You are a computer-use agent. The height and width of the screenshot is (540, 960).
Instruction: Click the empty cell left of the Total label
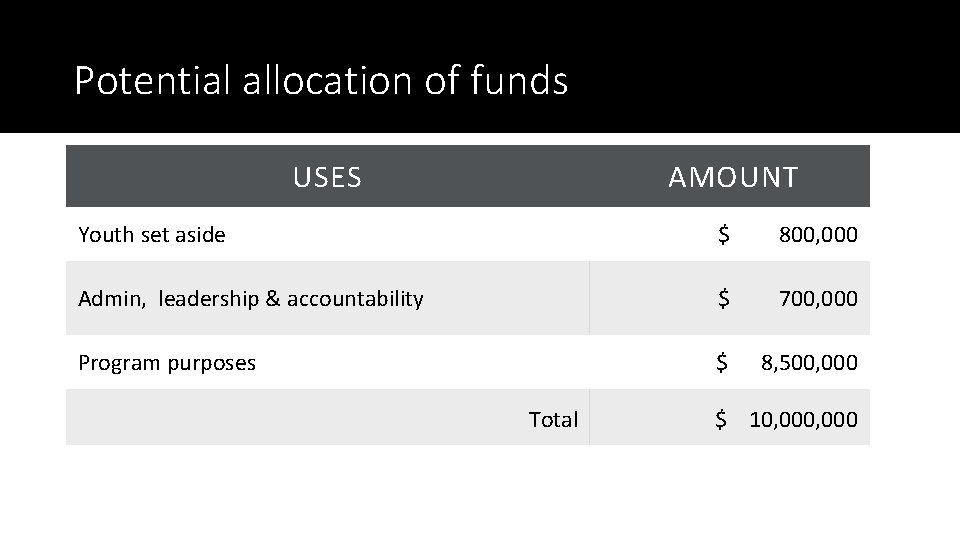[290, 418]
